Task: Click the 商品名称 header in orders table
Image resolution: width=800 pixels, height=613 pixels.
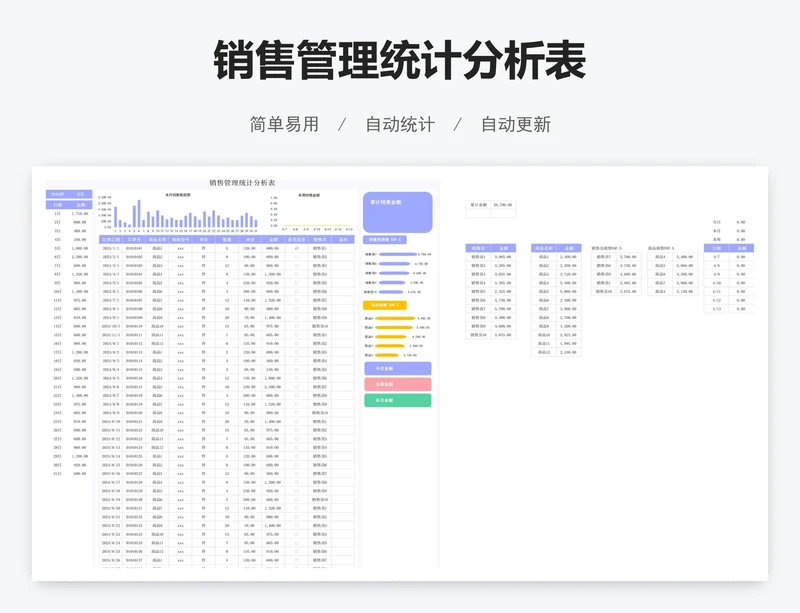Action: coord(157,239)
